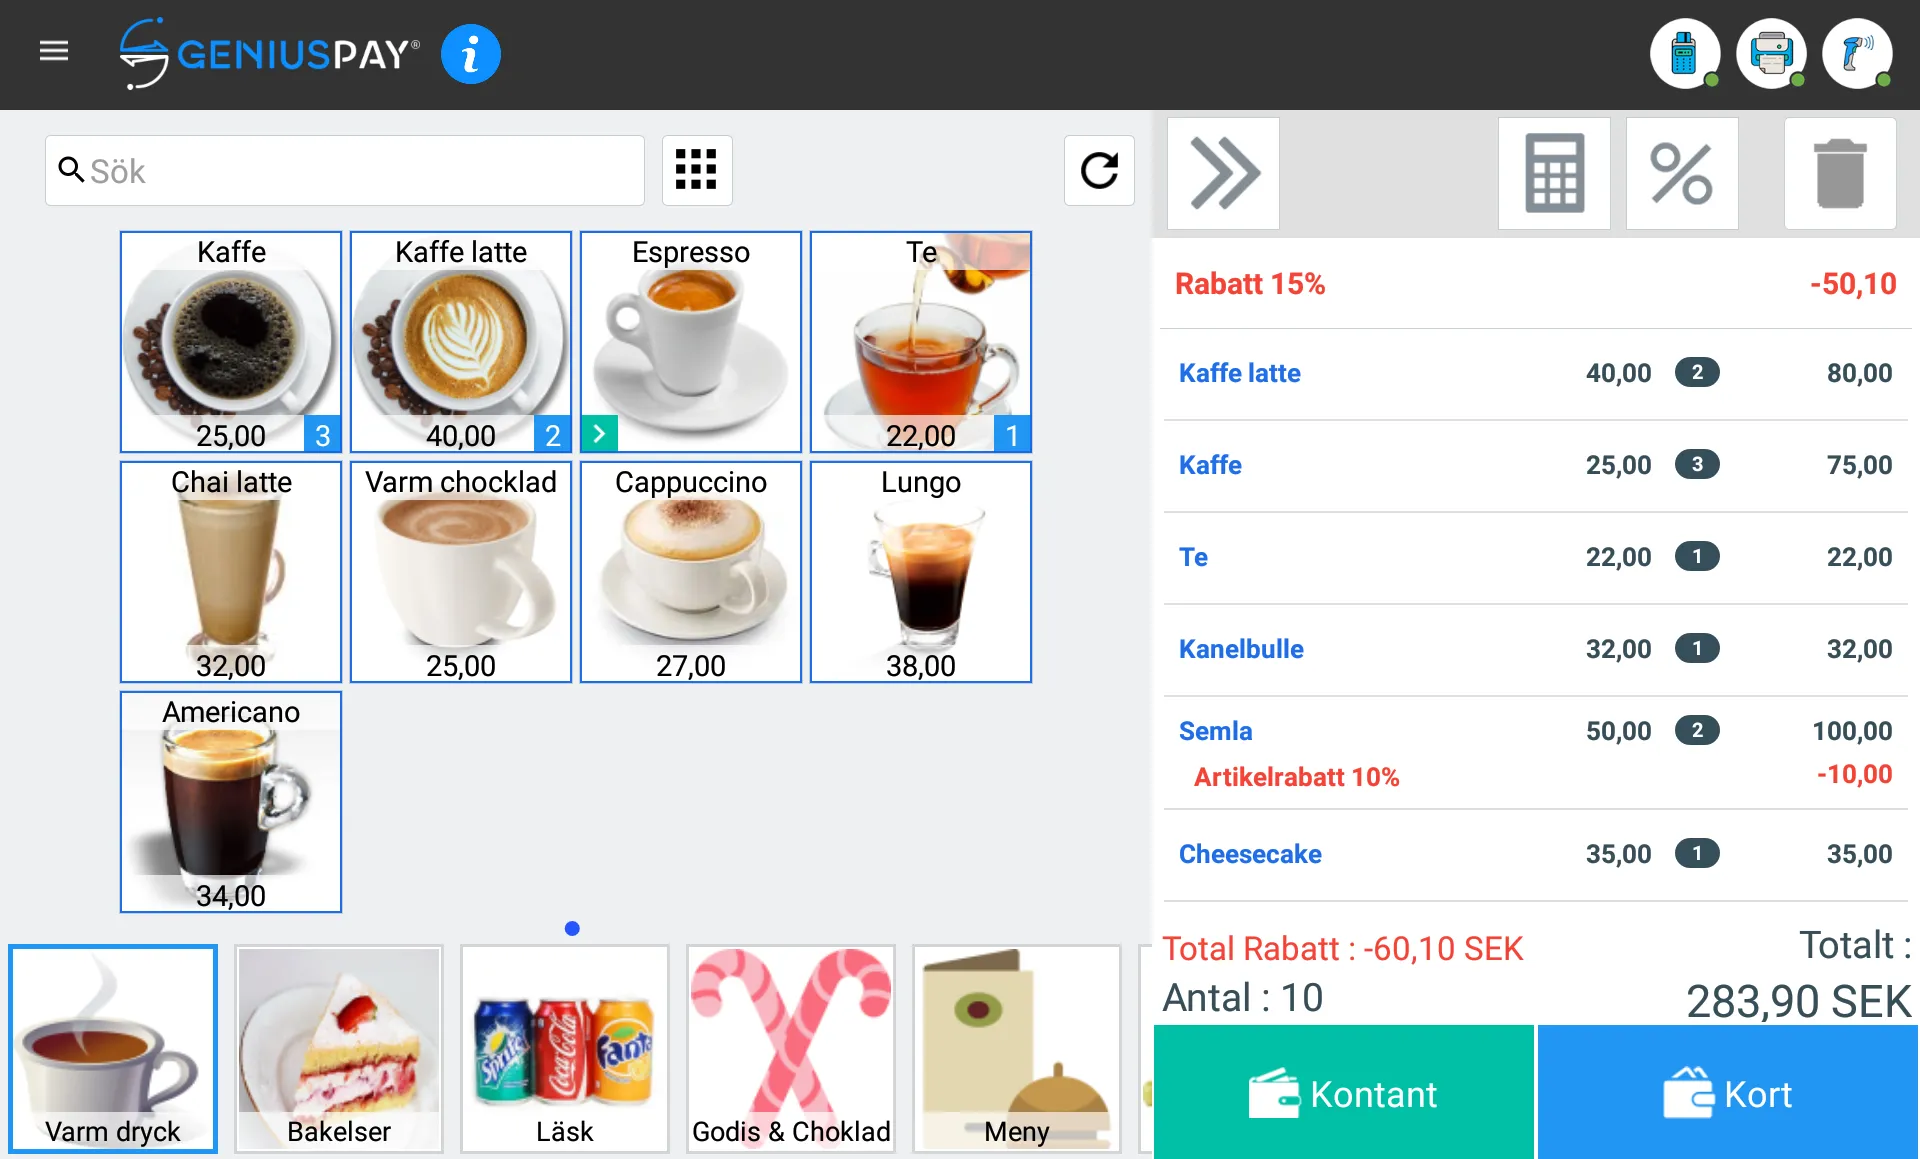This screenshot has width=1920, height=1159.
Task: Click the Antal : 10 count
Action: (x=1242, y=998)
